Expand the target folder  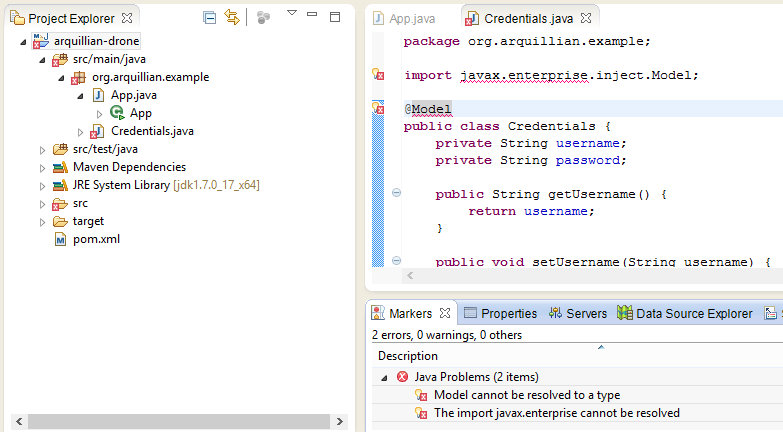tap(42, 222)
